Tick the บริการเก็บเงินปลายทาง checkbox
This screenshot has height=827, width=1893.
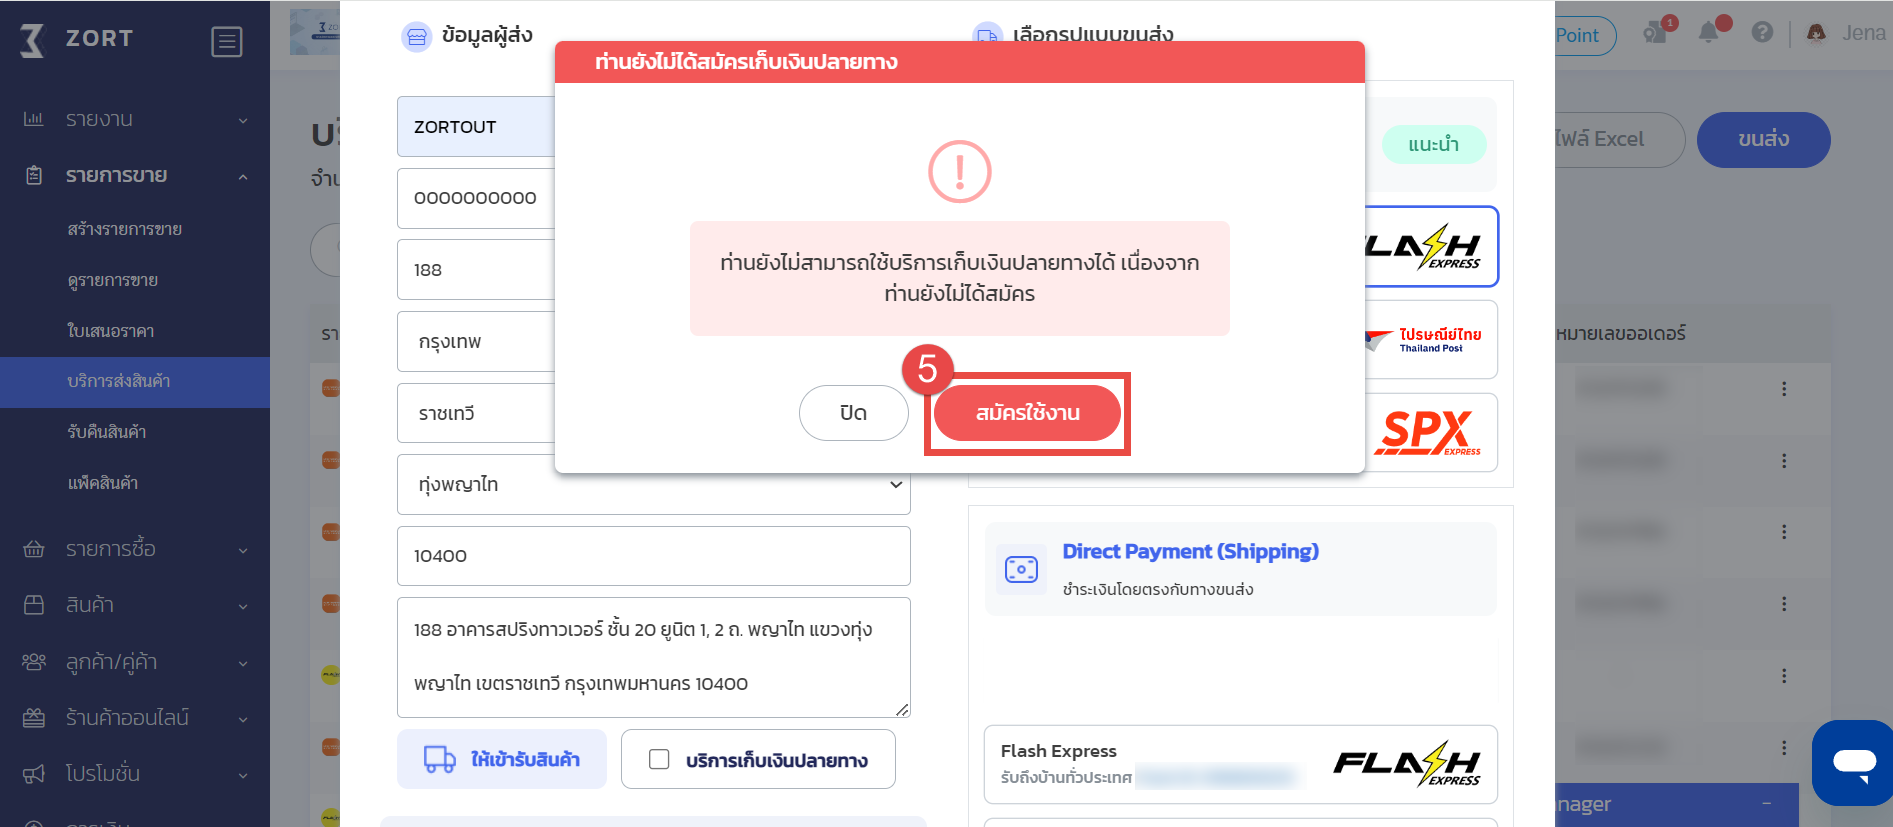(659, 760)
